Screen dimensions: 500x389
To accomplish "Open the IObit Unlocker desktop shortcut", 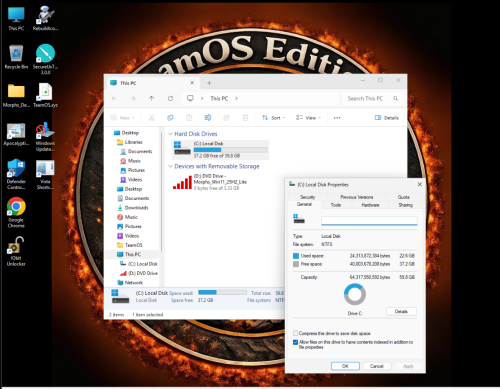I will pos(16,251).
